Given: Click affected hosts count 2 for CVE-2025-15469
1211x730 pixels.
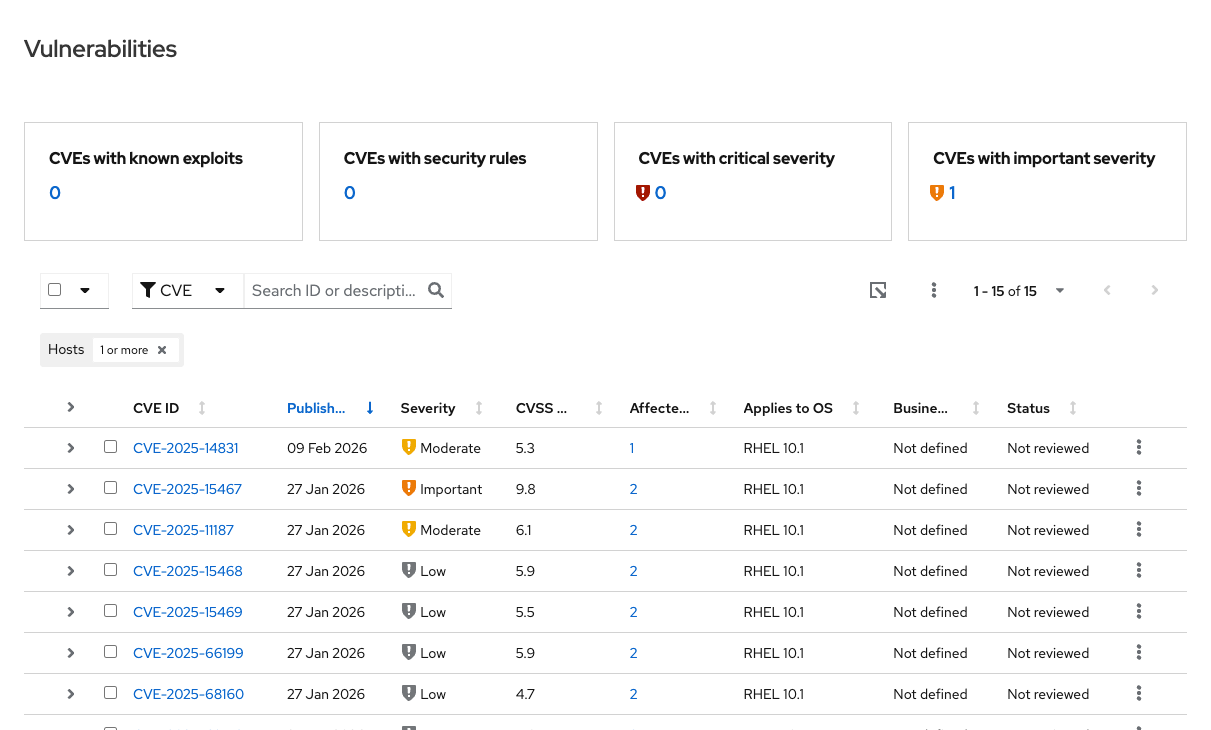Looking at the screenshot, I should (634, 612).
